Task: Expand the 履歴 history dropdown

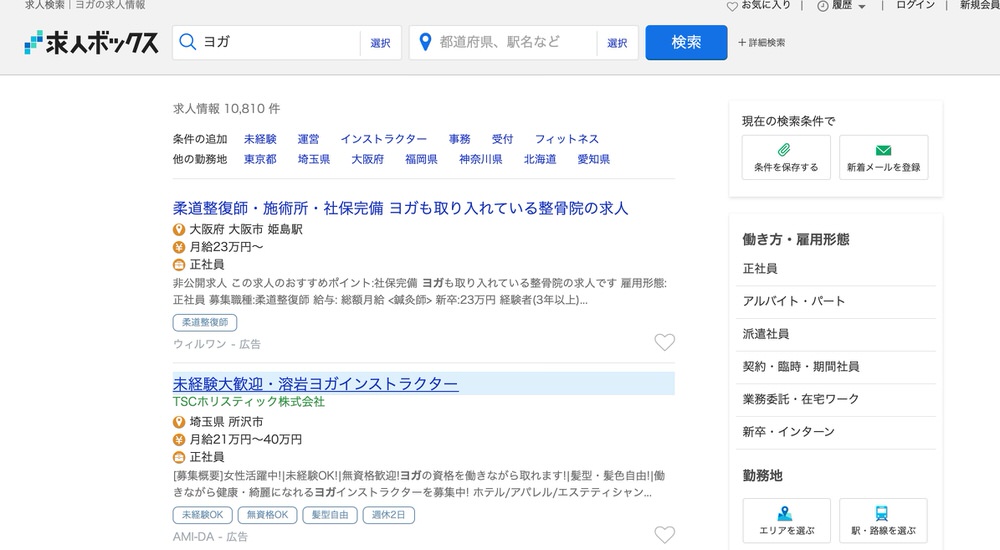Action: tap(841, 5)
